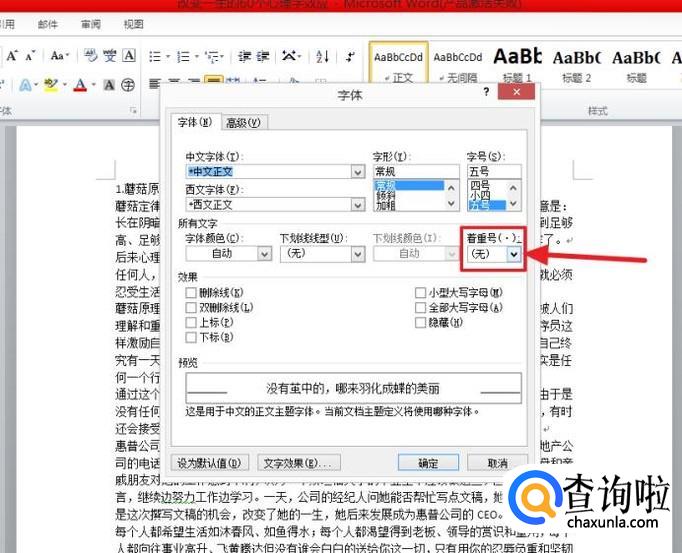The image size is (682, 553).
Task: Tick the 上标 superscript checkbox
Action: [x=191, y=323]
